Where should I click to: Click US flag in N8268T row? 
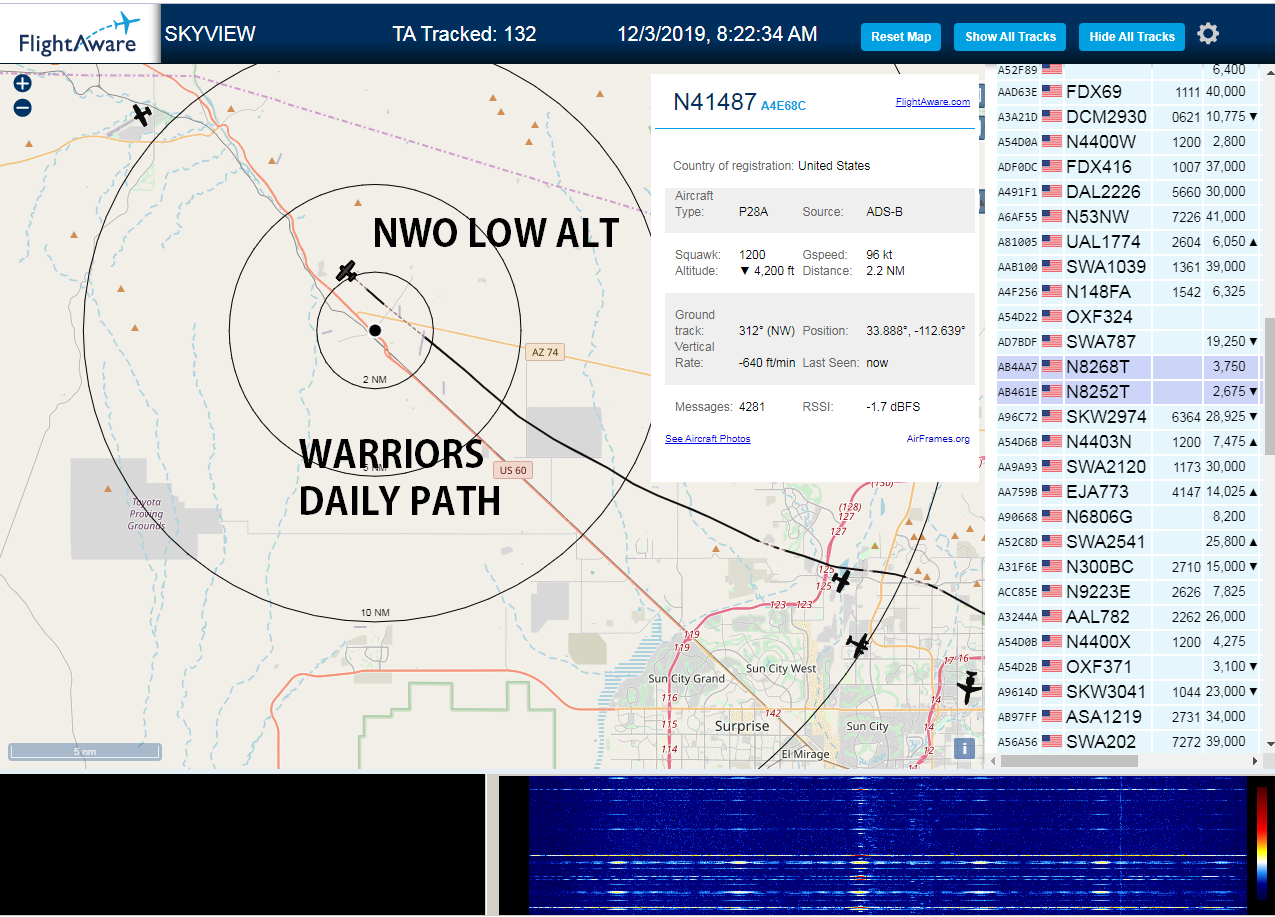1051,367
